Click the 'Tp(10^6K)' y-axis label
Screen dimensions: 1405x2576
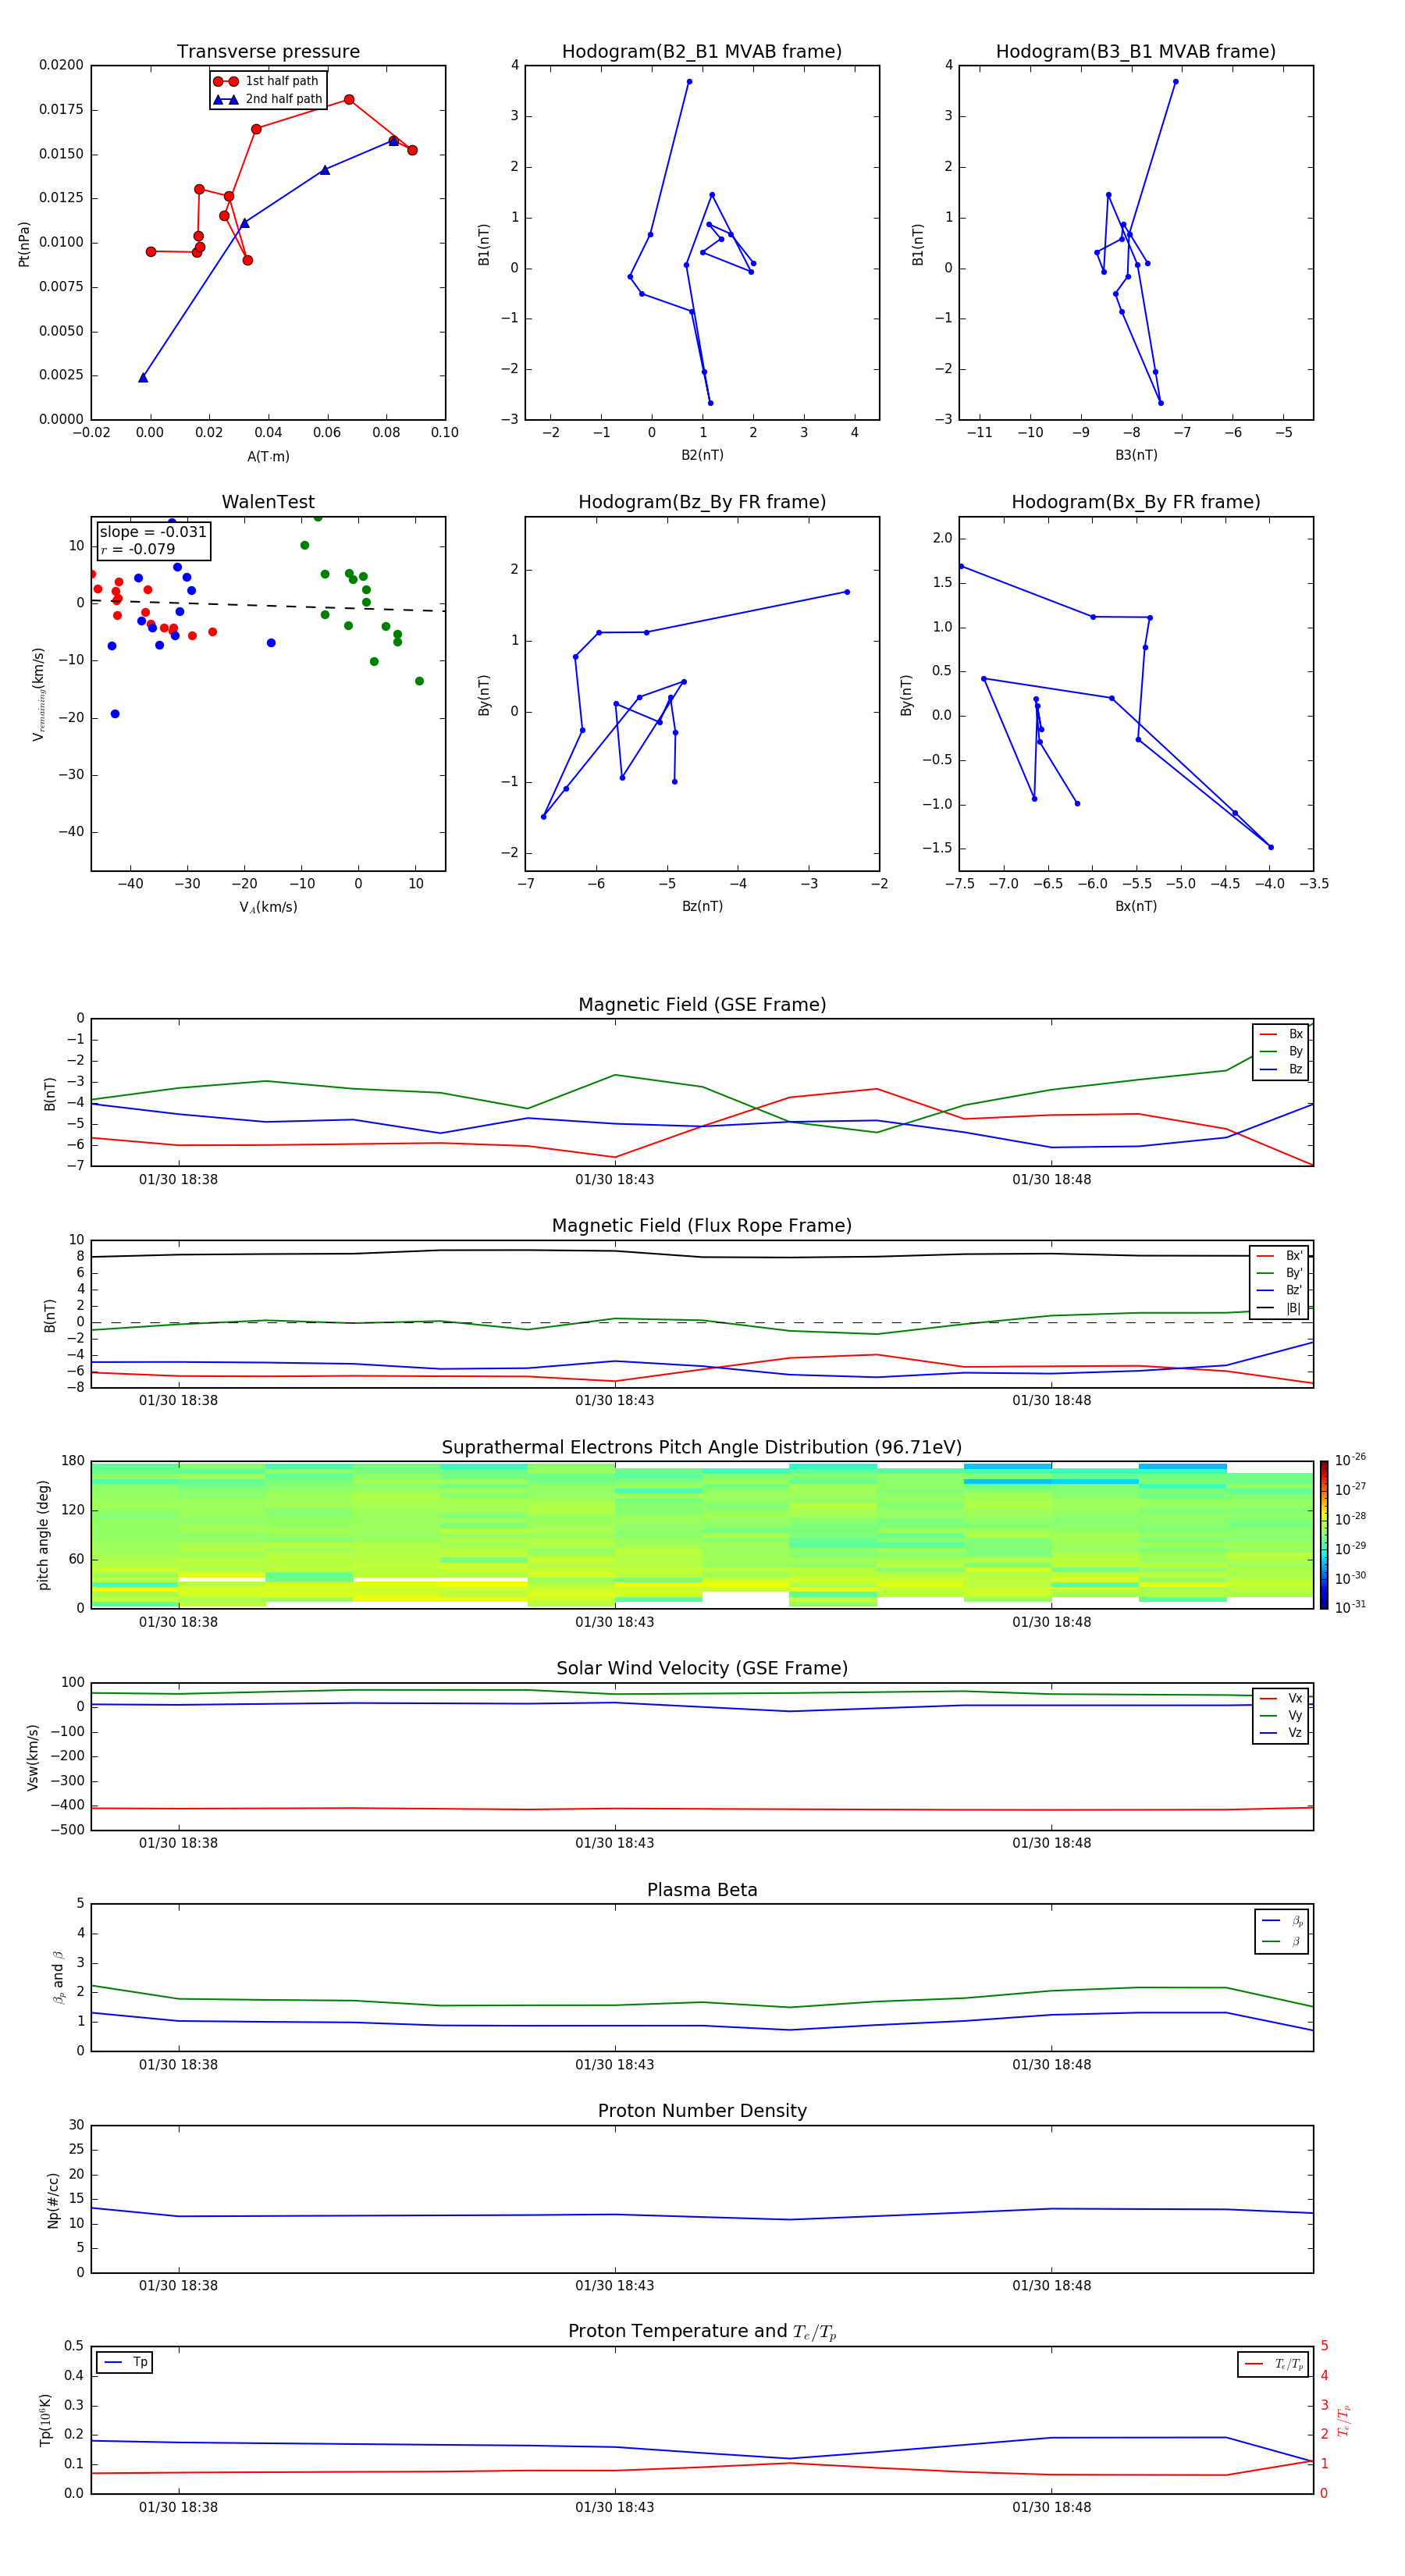tap(45, 2420)
